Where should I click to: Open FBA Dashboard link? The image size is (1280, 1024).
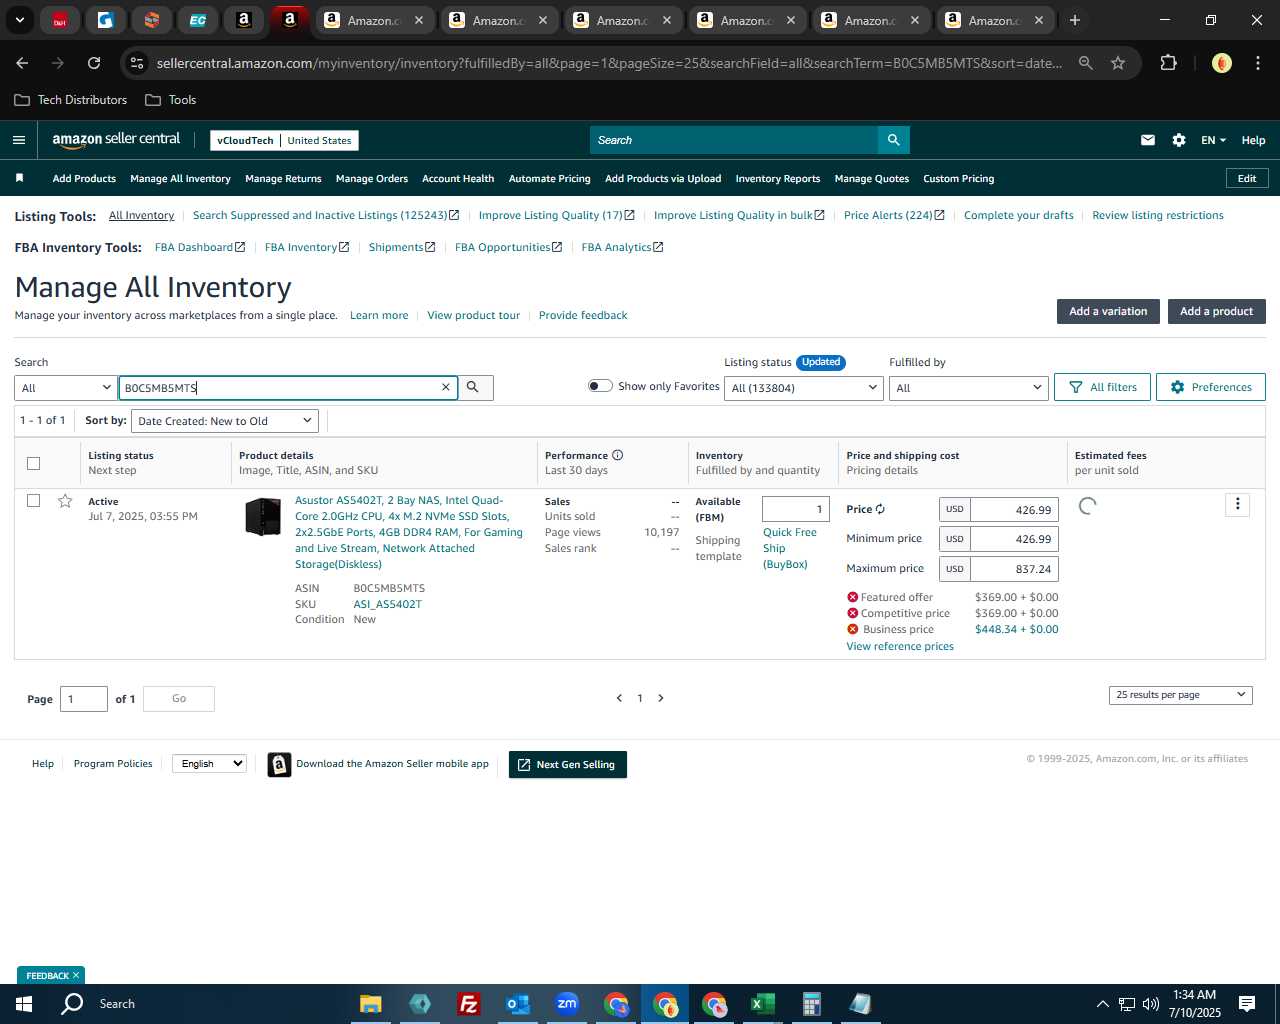click(200, 247)
